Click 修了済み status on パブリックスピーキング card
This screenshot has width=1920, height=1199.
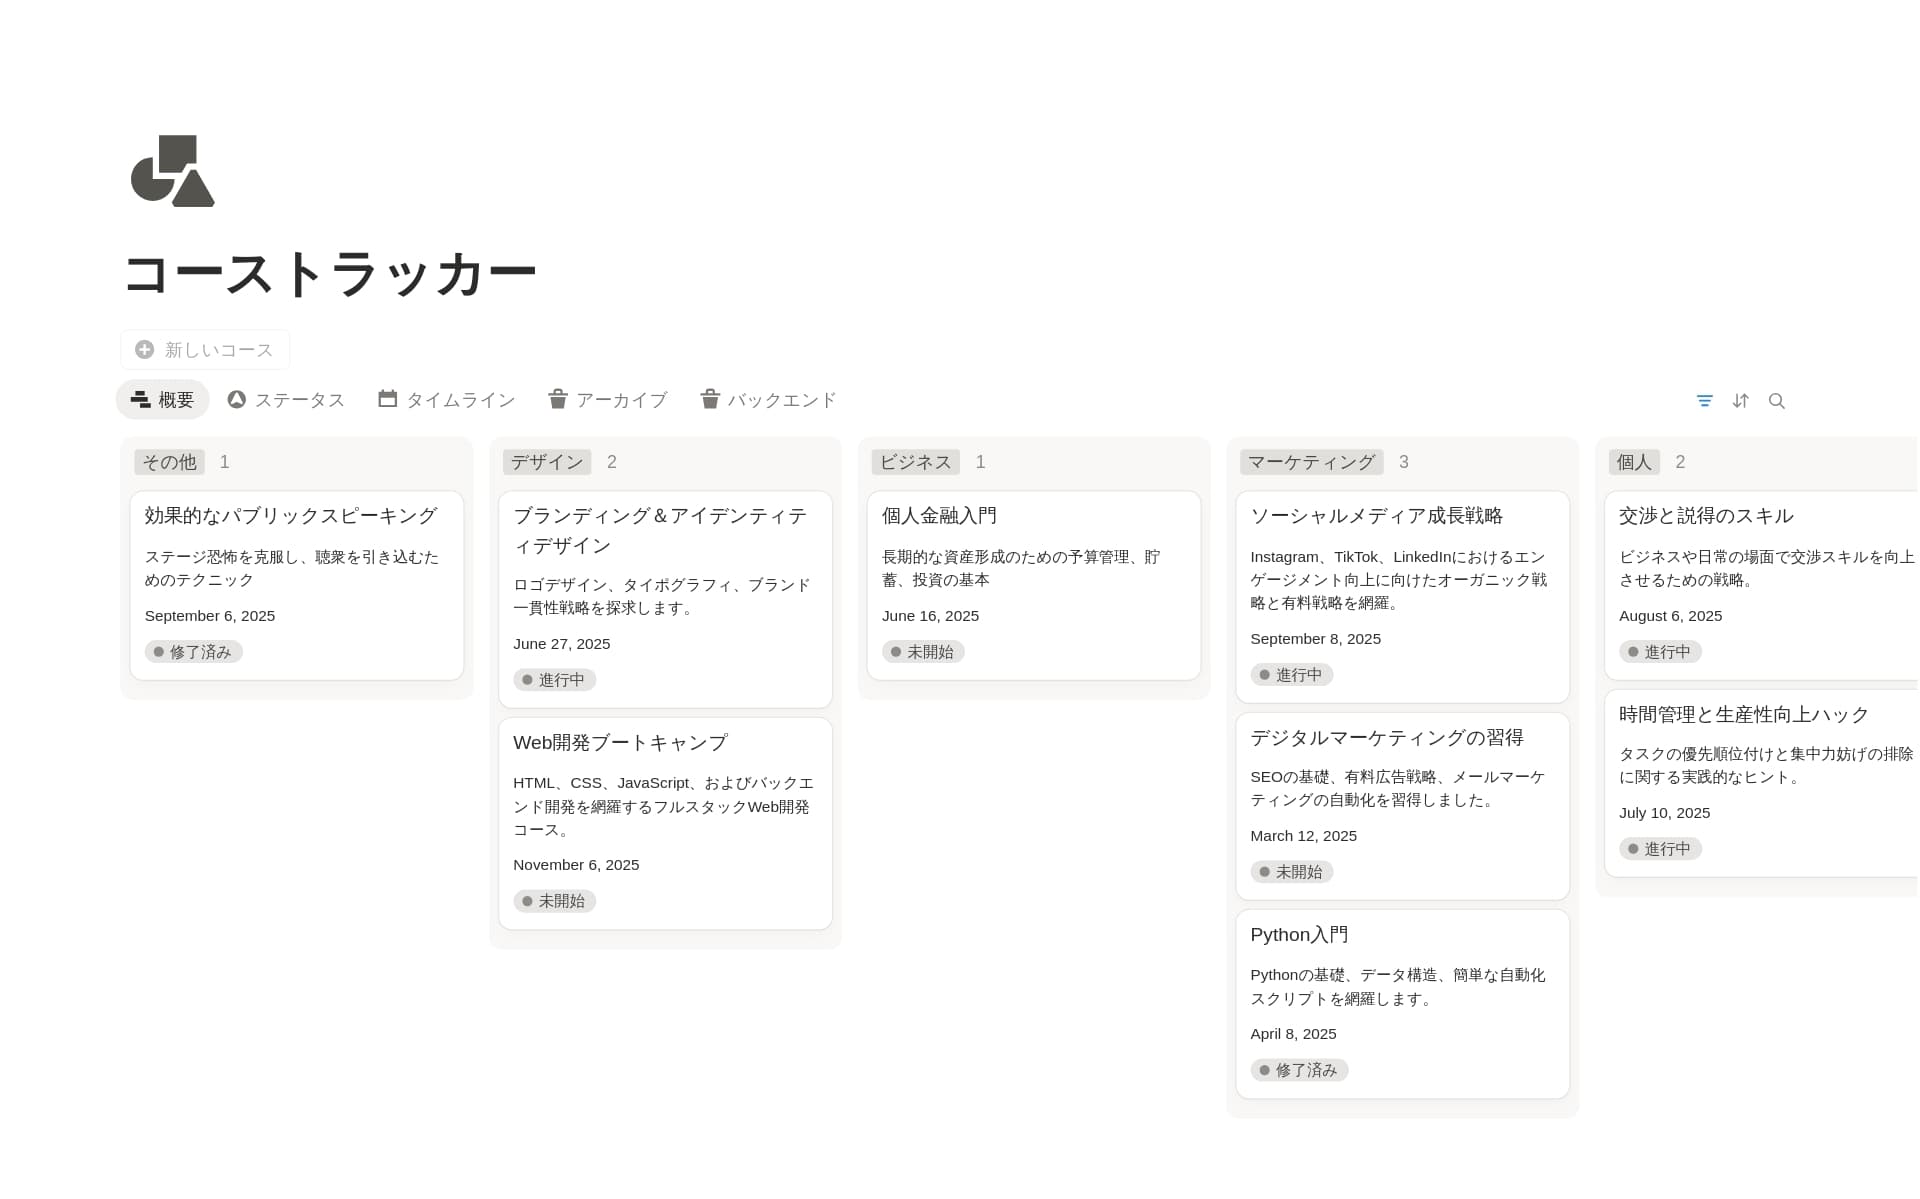pos(194,651)
